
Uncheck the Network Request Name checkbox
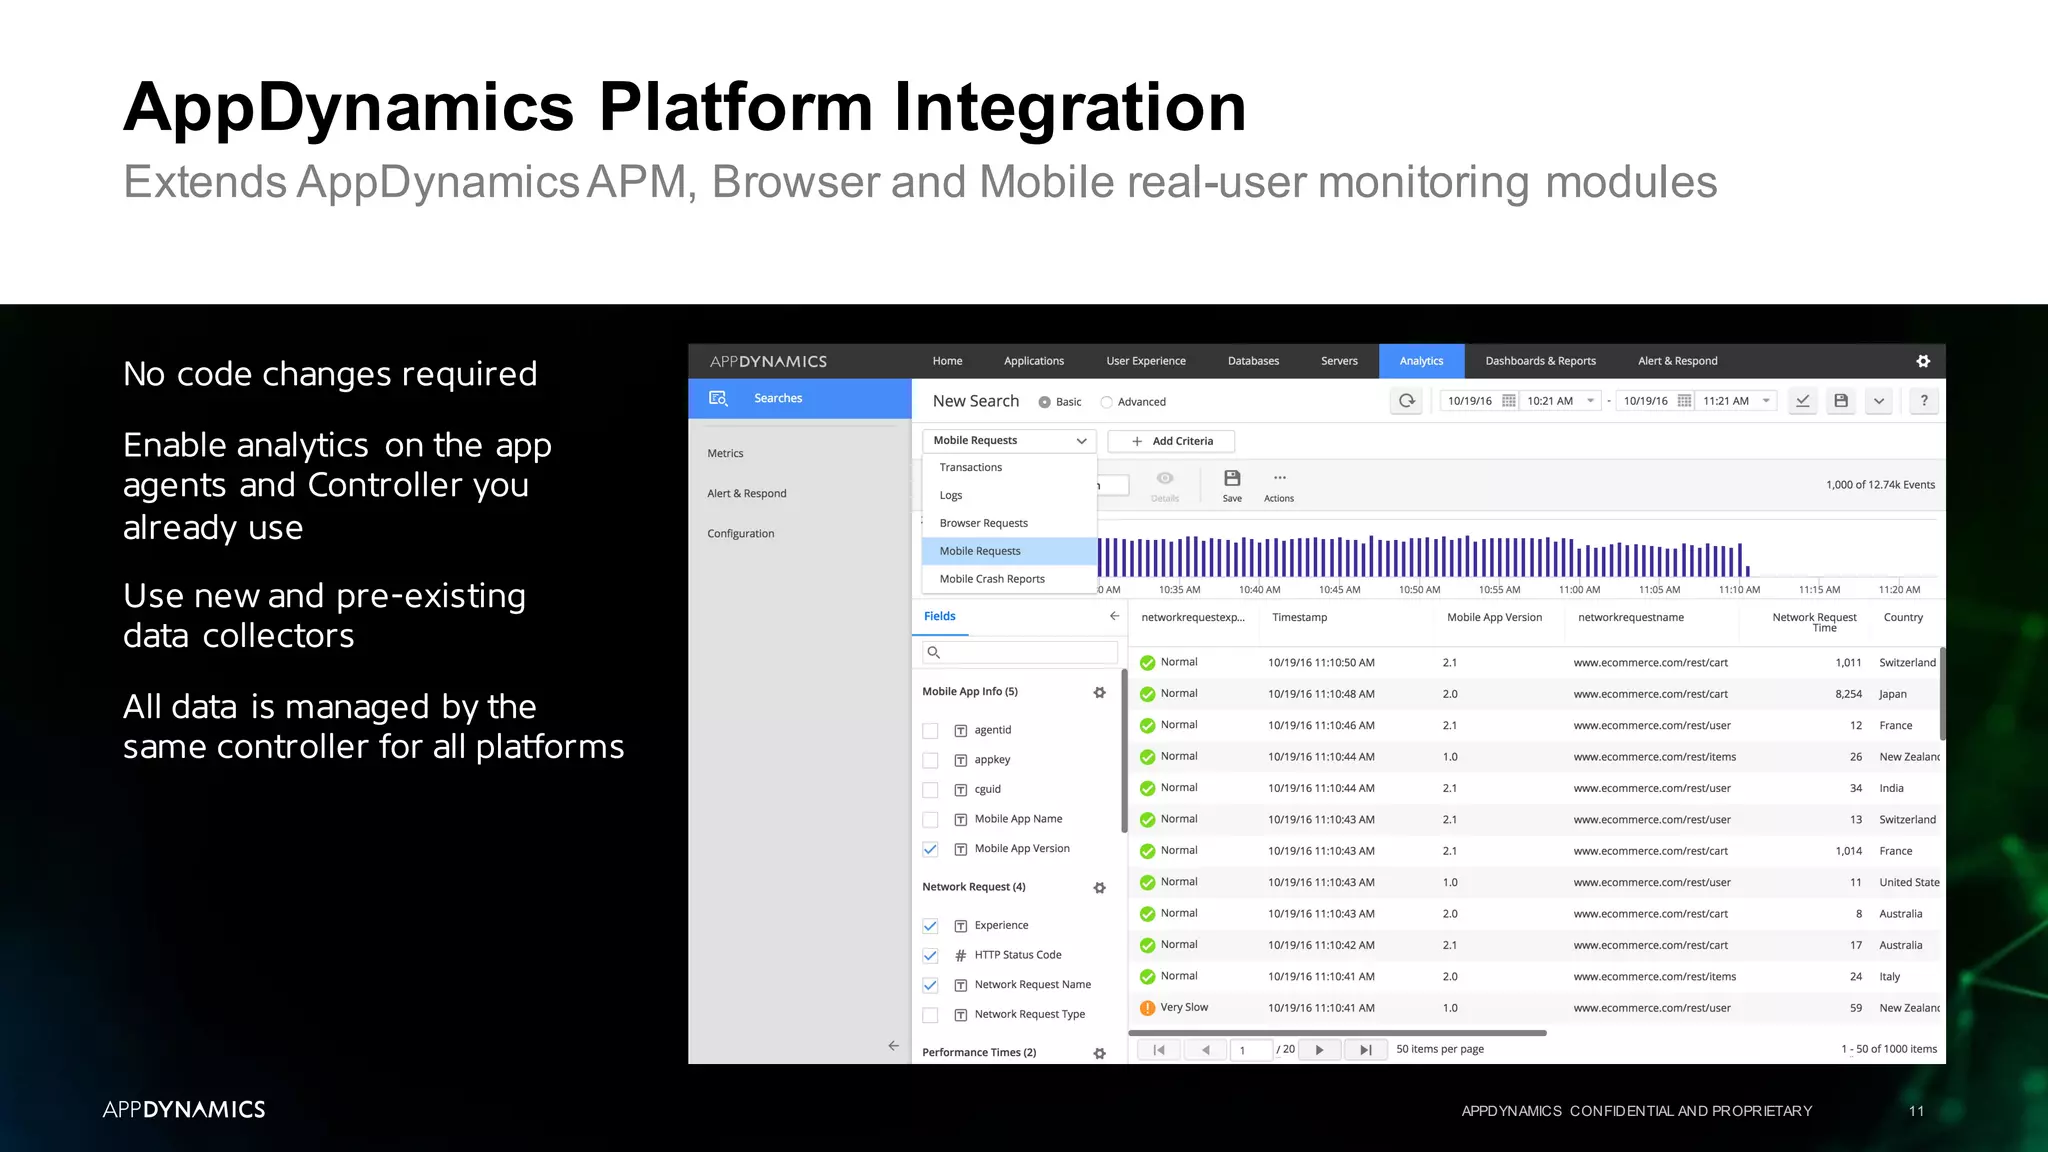(x=930, y=985)
